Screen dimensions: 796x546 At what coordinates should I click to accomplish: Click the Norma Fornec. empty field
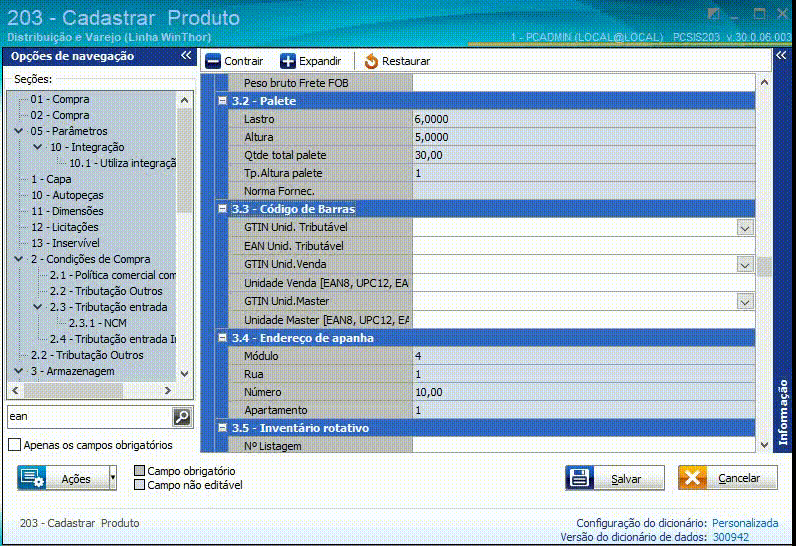click(584, 191)
